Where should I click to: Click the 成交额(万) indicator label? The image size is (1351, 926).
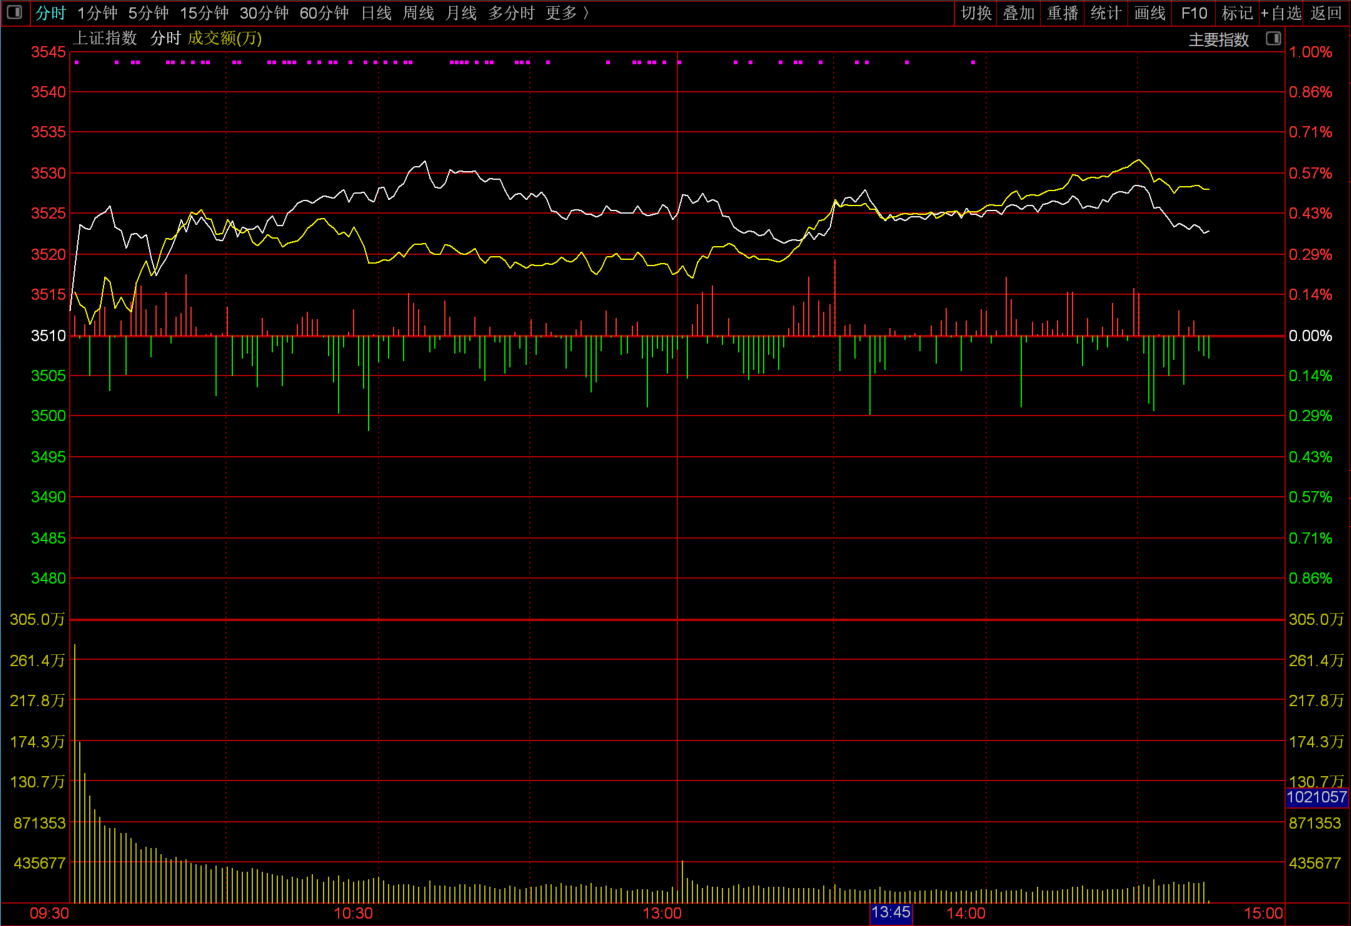point(225,38)
